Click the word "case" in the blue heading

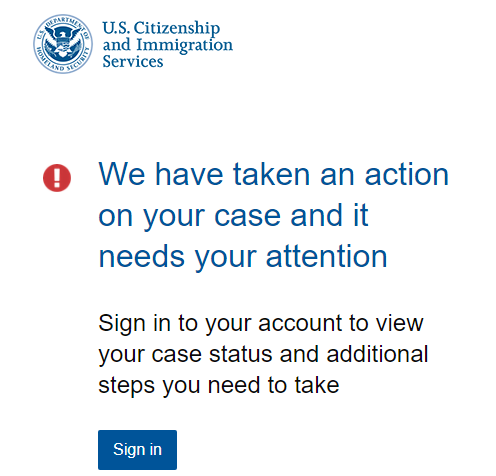[247, 216]
